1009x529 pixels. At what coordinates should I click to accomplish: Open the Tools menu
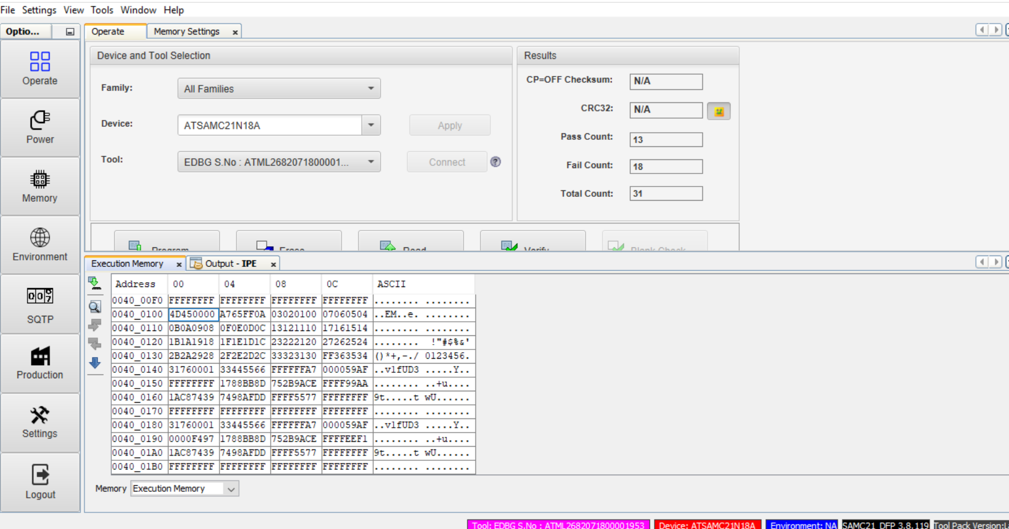pos(102,10)
